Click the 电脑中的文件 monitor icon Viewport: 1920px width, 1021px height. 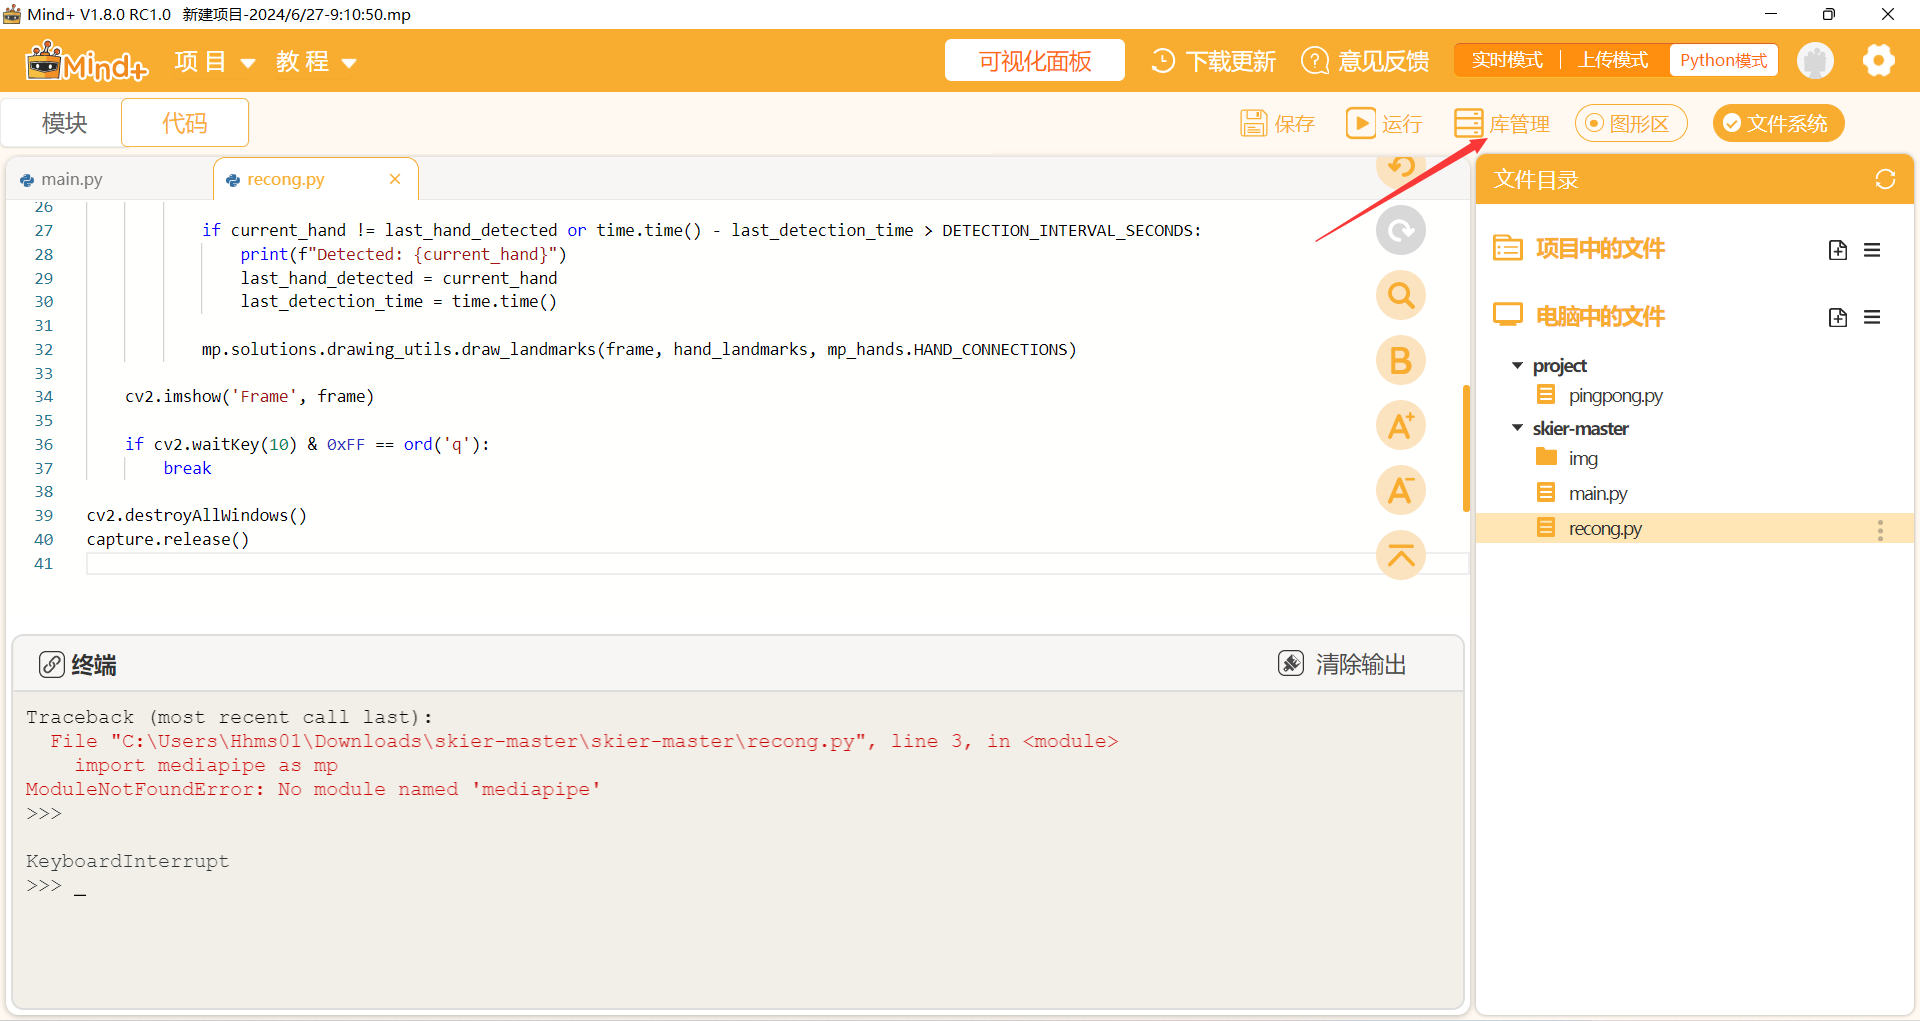point(1507,315)
